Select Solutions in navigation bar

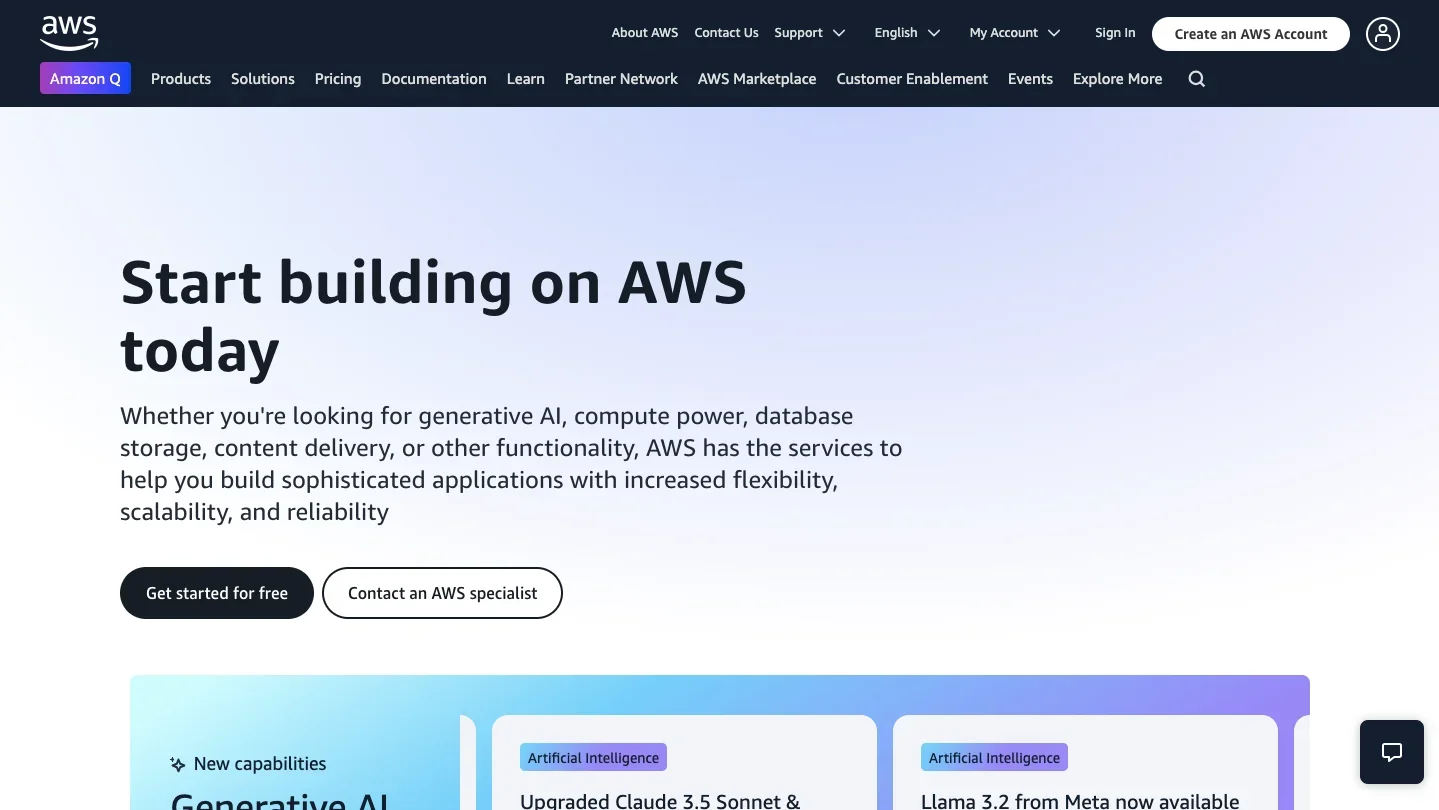click(x=263, y=79)
